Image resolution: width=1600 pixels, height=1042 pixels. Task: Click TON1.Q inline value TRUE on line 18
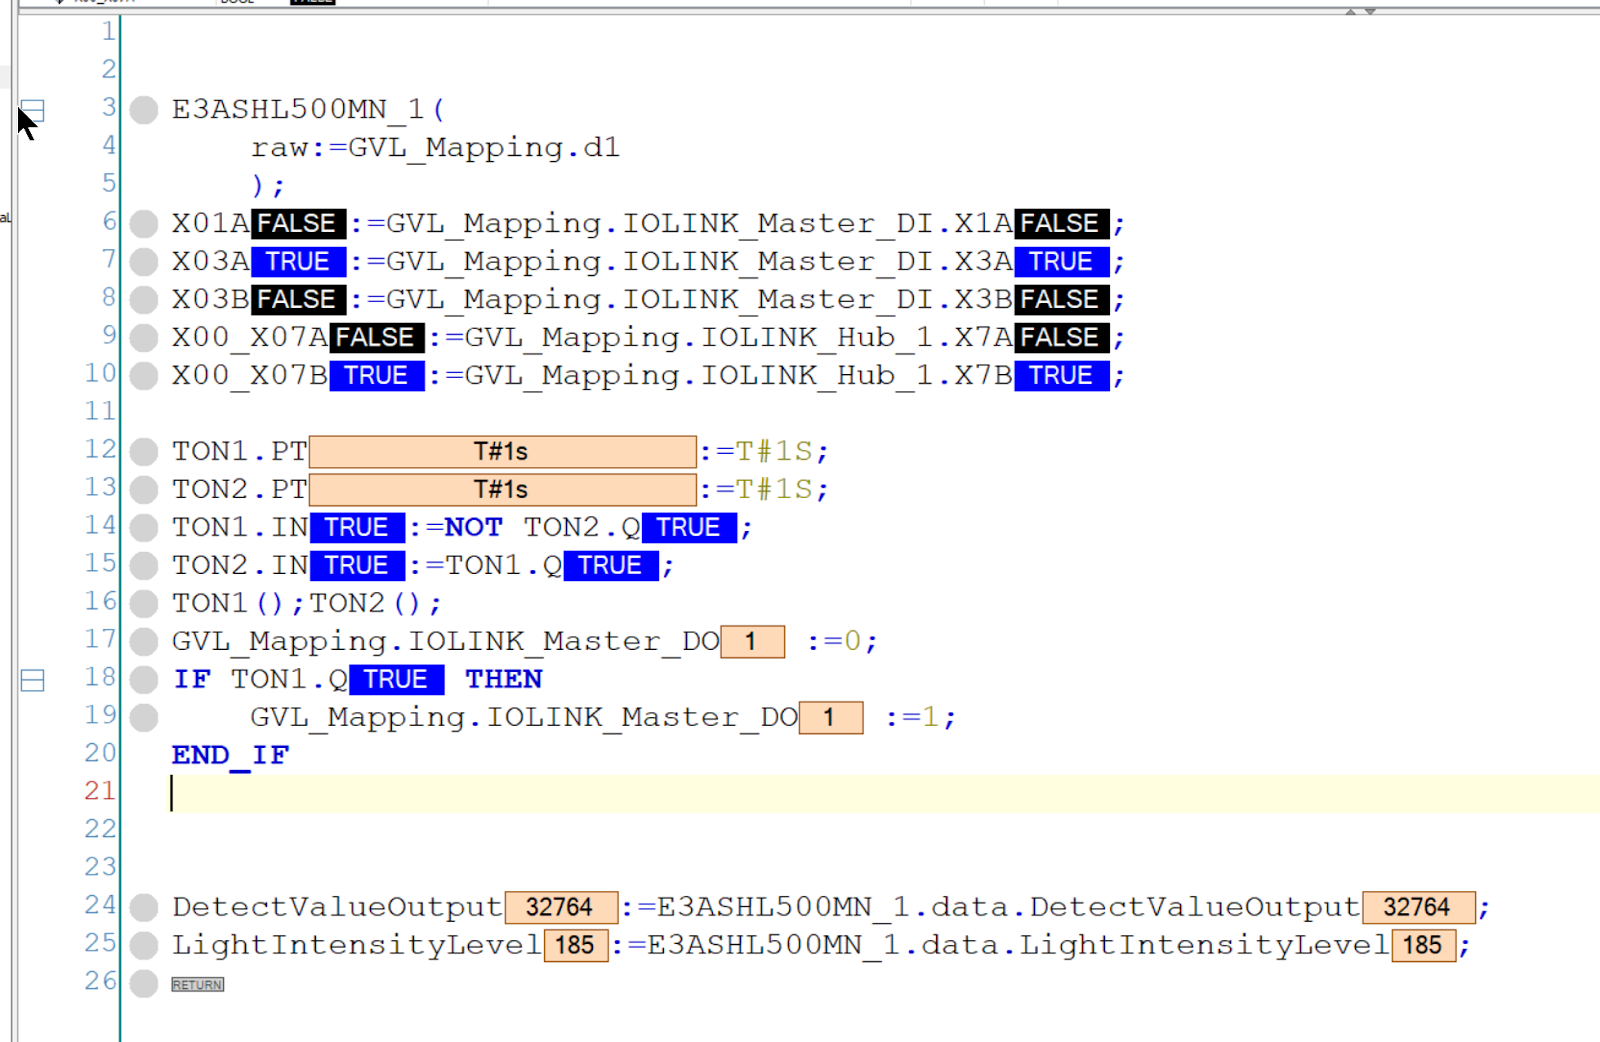click(x=396, y=680)
